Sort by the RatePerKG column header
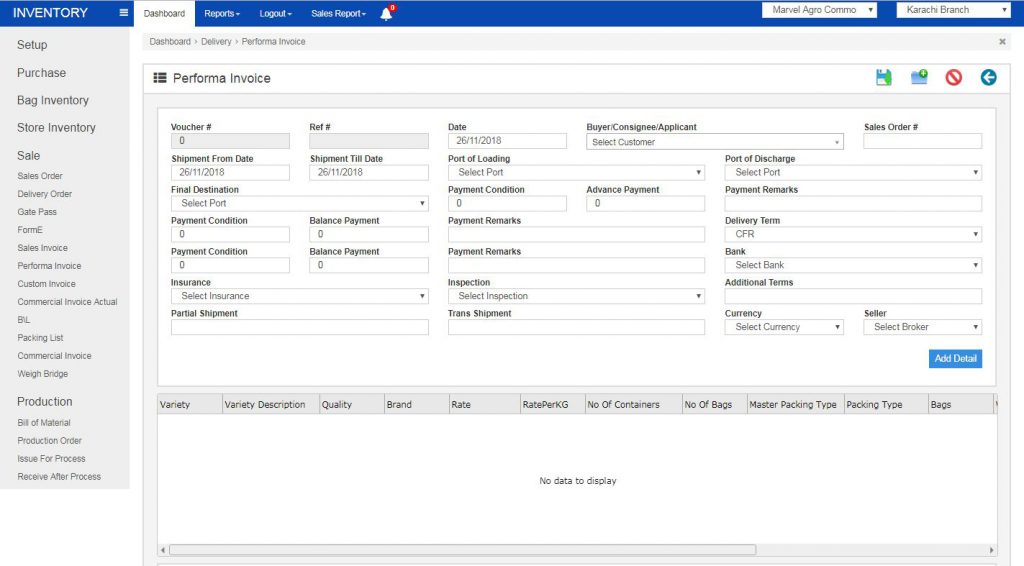 coord(552,405)
